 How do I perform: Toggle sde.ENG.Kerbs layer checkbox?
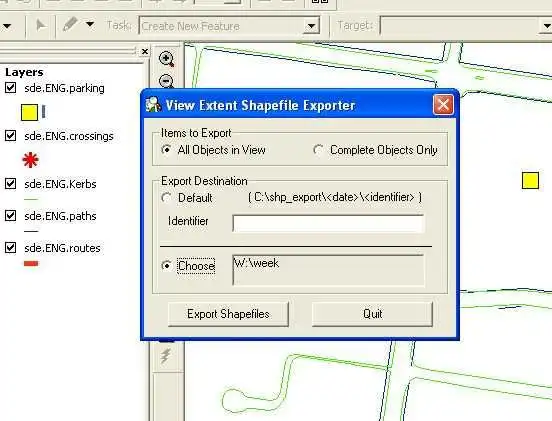[11, 183]
